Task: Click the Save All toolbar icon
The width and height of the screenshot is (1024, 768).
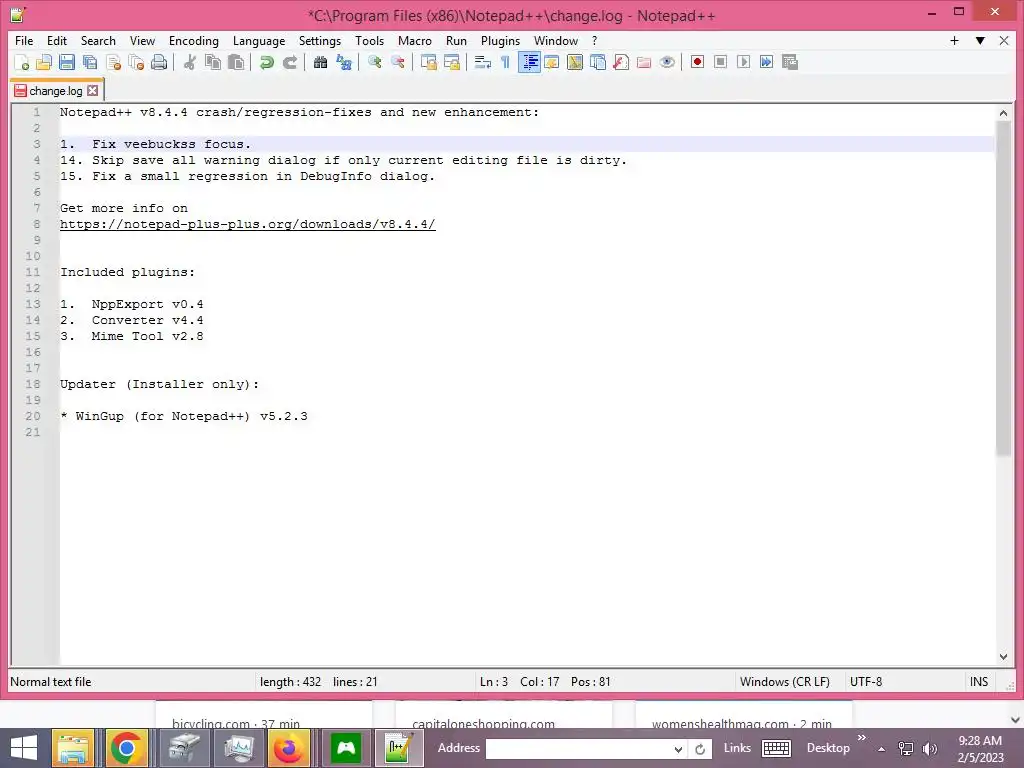Action: pyautogui.click(x=89, y=62)
